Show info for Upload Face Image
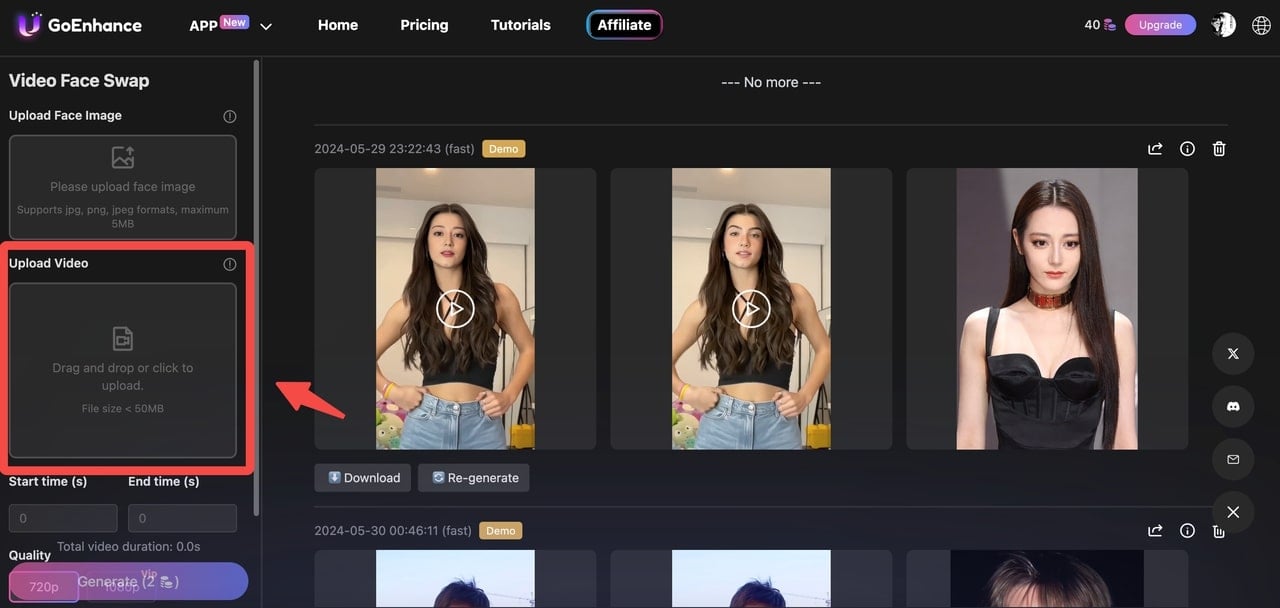1280x608 pixels. pos(230,116)
